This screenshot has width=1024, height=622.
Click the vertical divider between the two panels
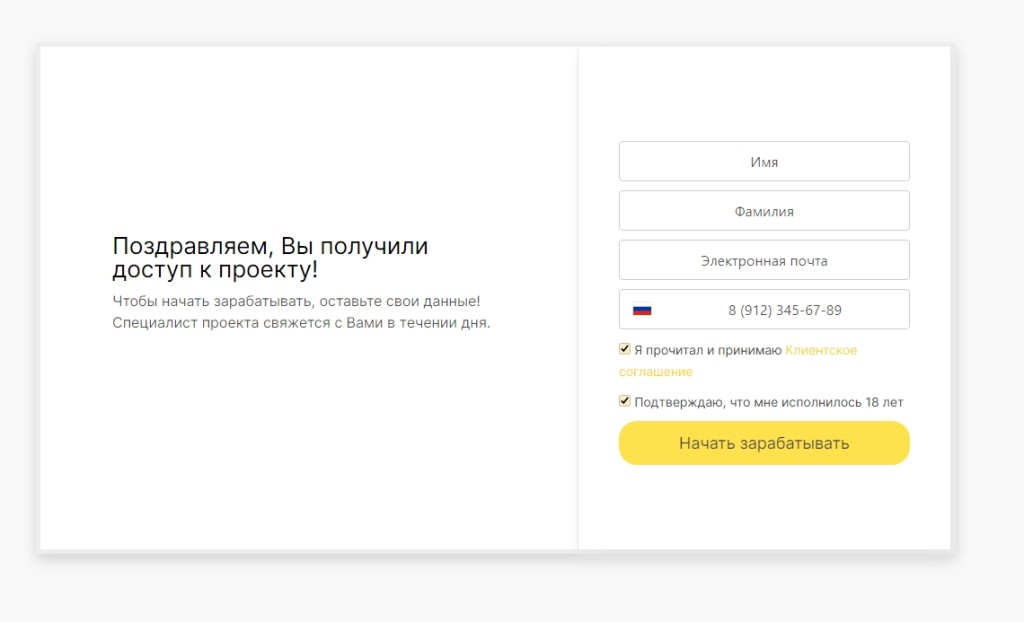point(578,298)
